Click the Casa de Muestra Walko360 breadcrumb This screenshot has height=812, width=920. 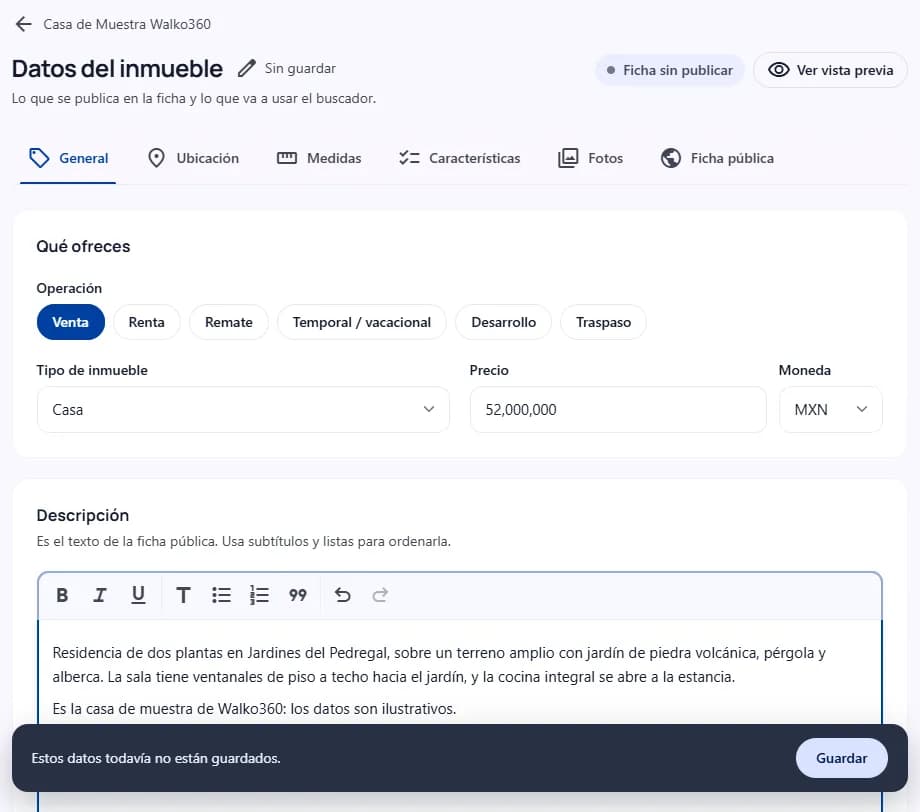(x=127, y=24)
